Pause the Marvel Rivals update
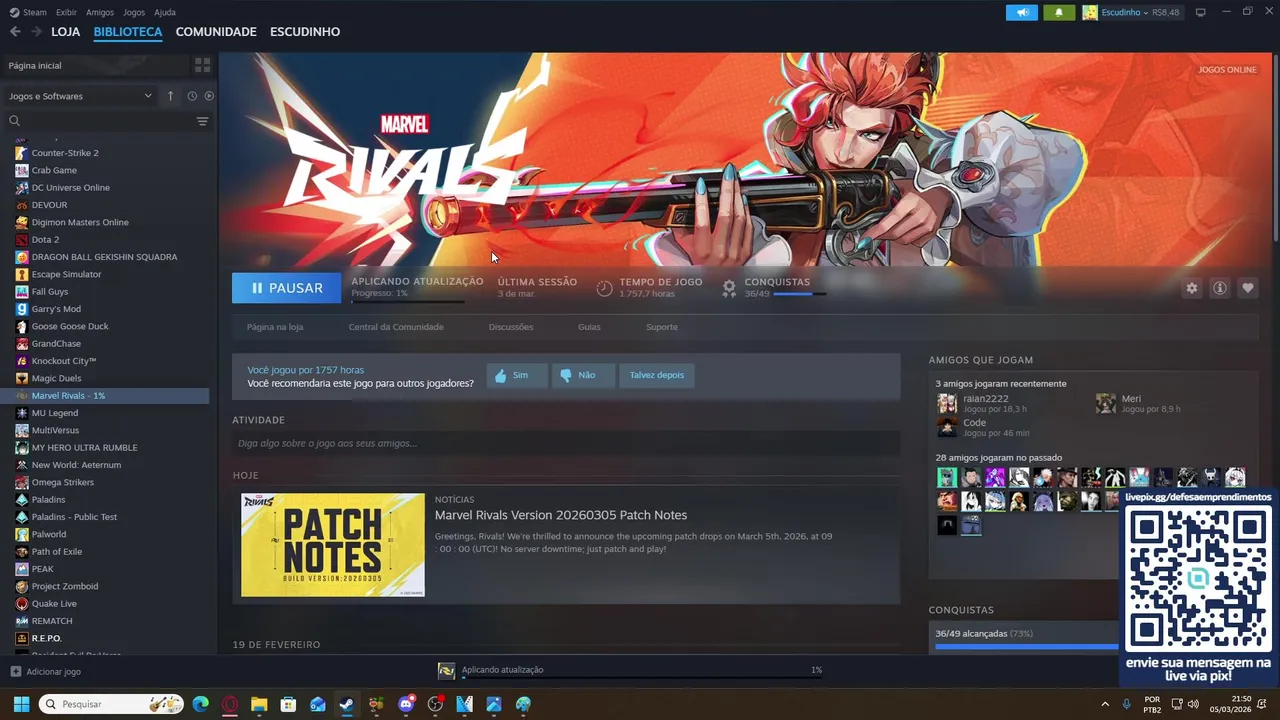 [x=286, y=288]
